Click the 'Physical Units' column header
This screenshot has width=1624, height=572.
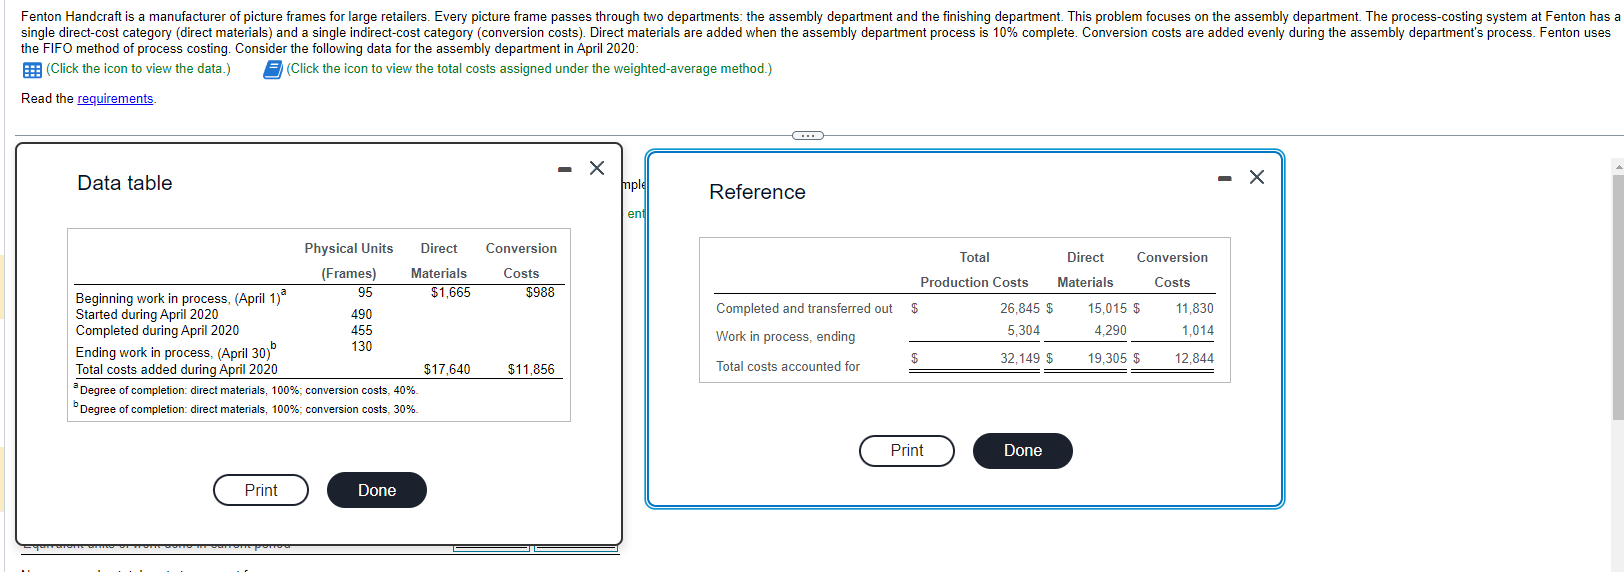pos(349,248)
